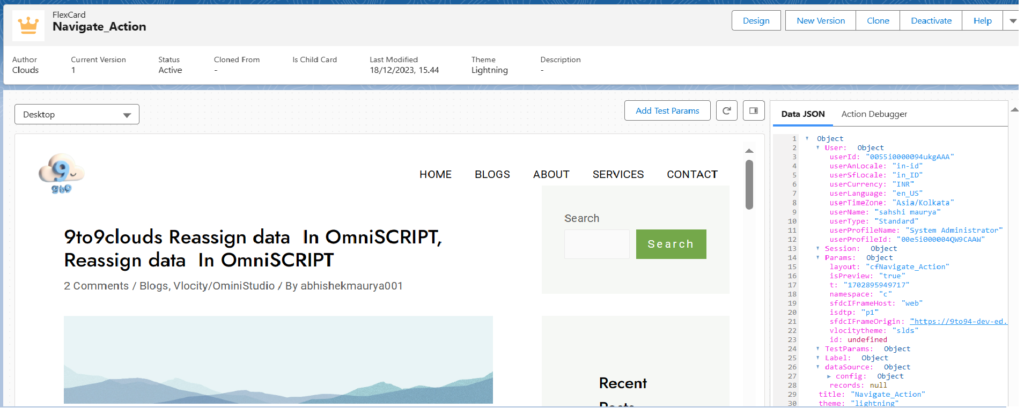Clone the Navigate_Action FlexCard

click(x=878, y=21)
